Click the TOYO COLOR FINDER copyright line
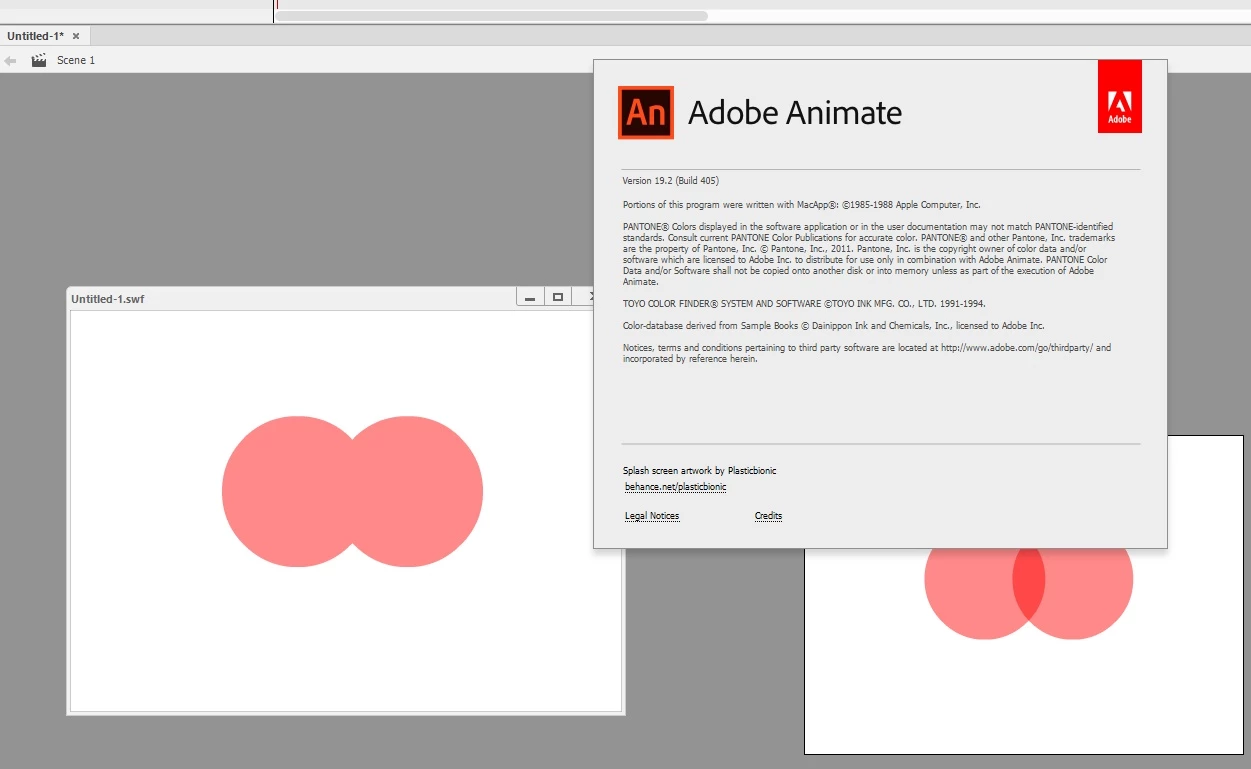 (x=805, y=303)
